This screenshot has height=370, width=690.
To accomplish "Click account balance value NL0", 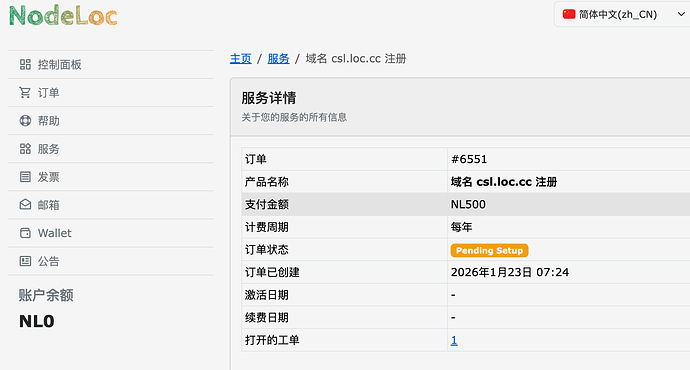I will click(37, 321).
